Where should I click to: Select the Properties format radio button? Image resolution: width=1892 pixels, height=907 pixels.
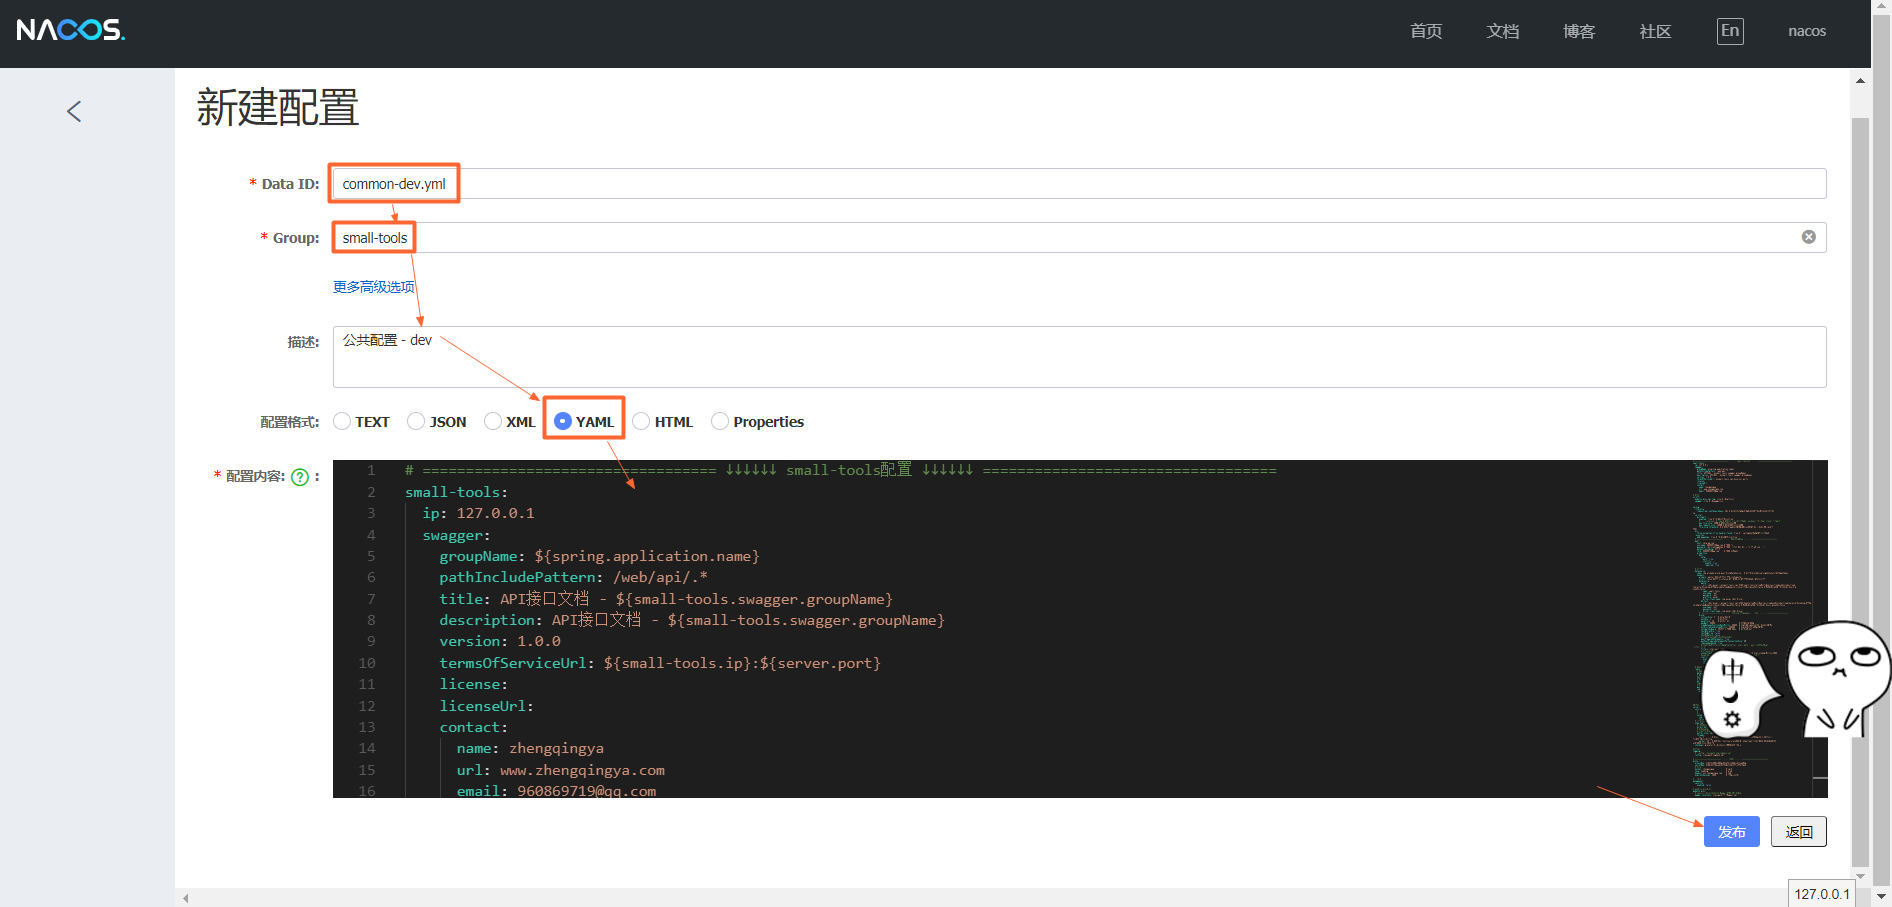[720, 421]
